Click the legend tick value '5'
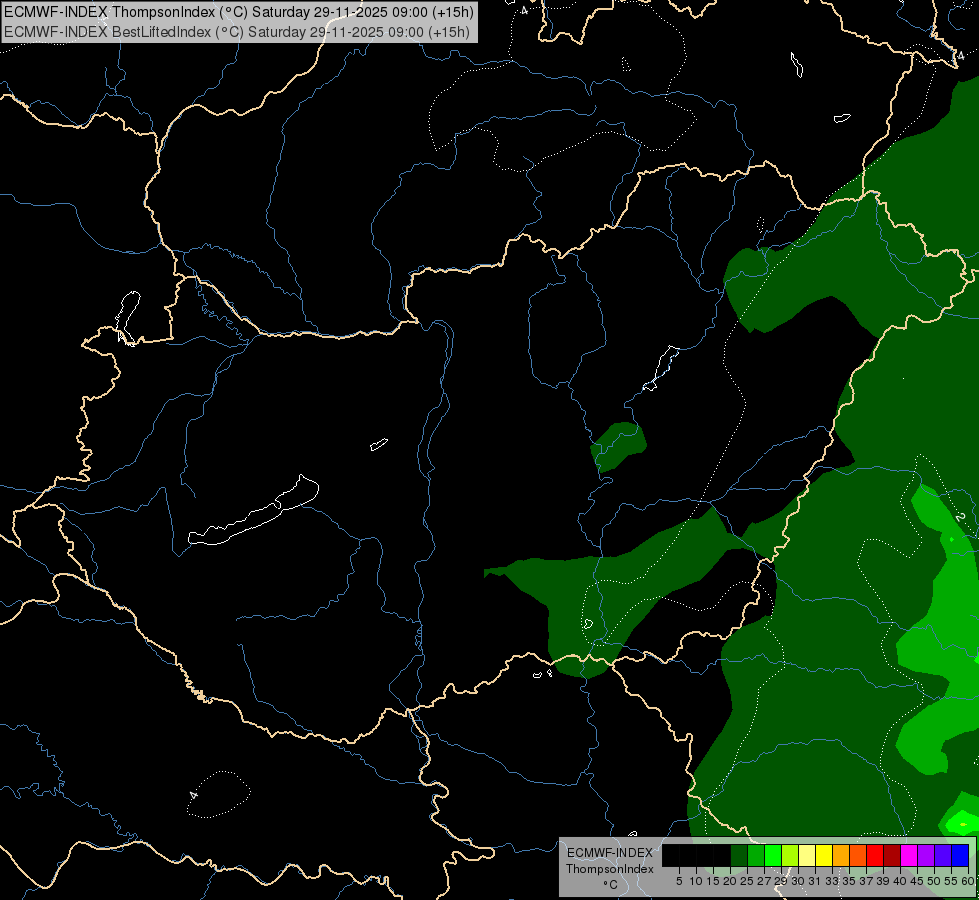This screenshot has width=979, height=900. [679, 881]
